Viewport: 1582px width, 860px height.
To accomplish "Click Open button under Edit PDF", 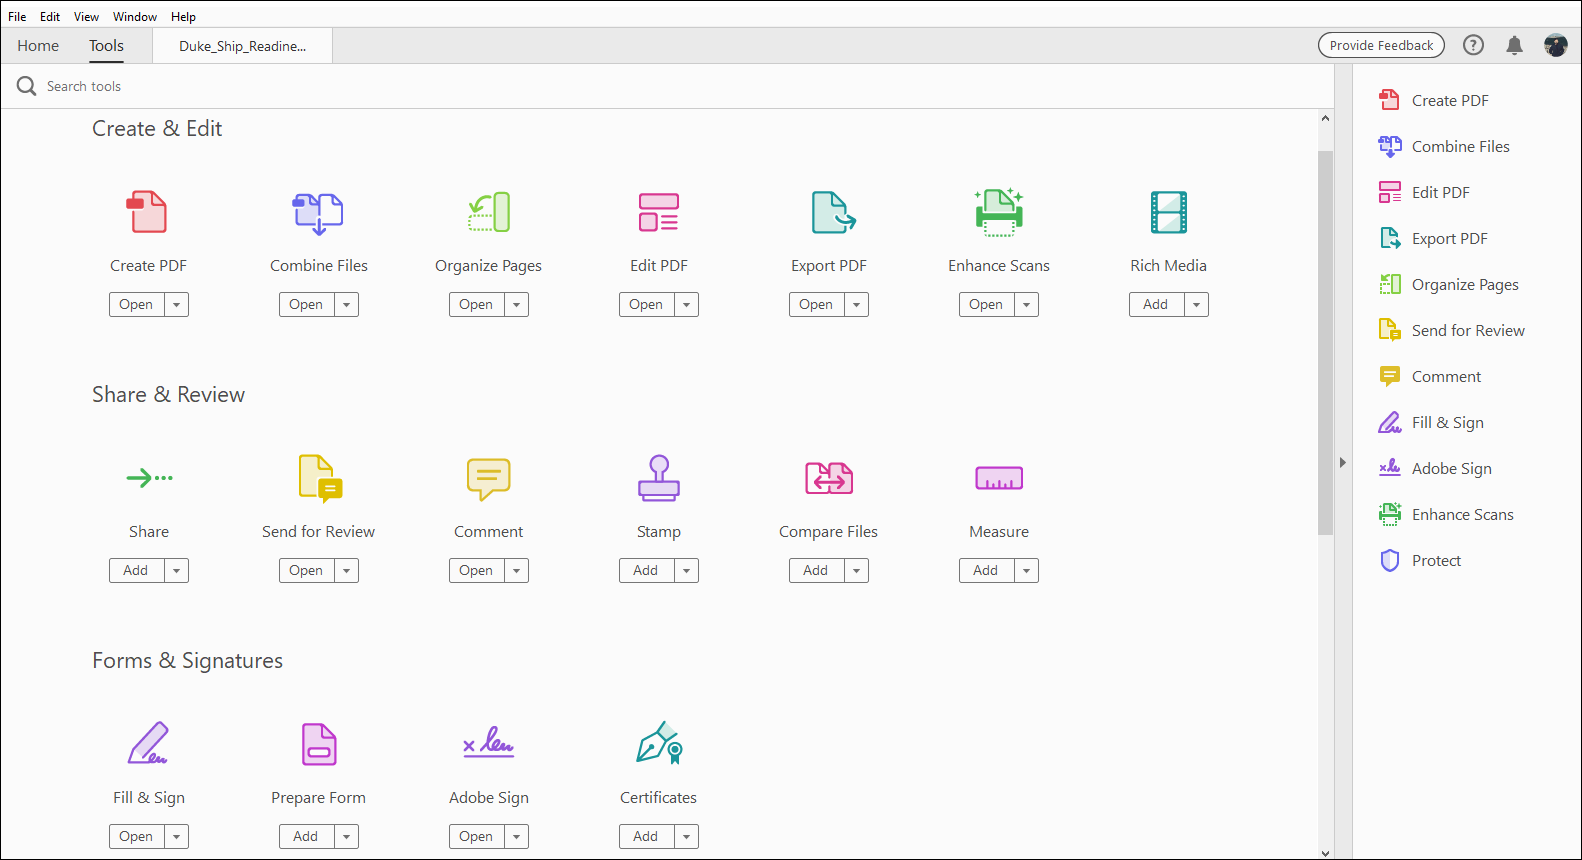I will [646, 305].
